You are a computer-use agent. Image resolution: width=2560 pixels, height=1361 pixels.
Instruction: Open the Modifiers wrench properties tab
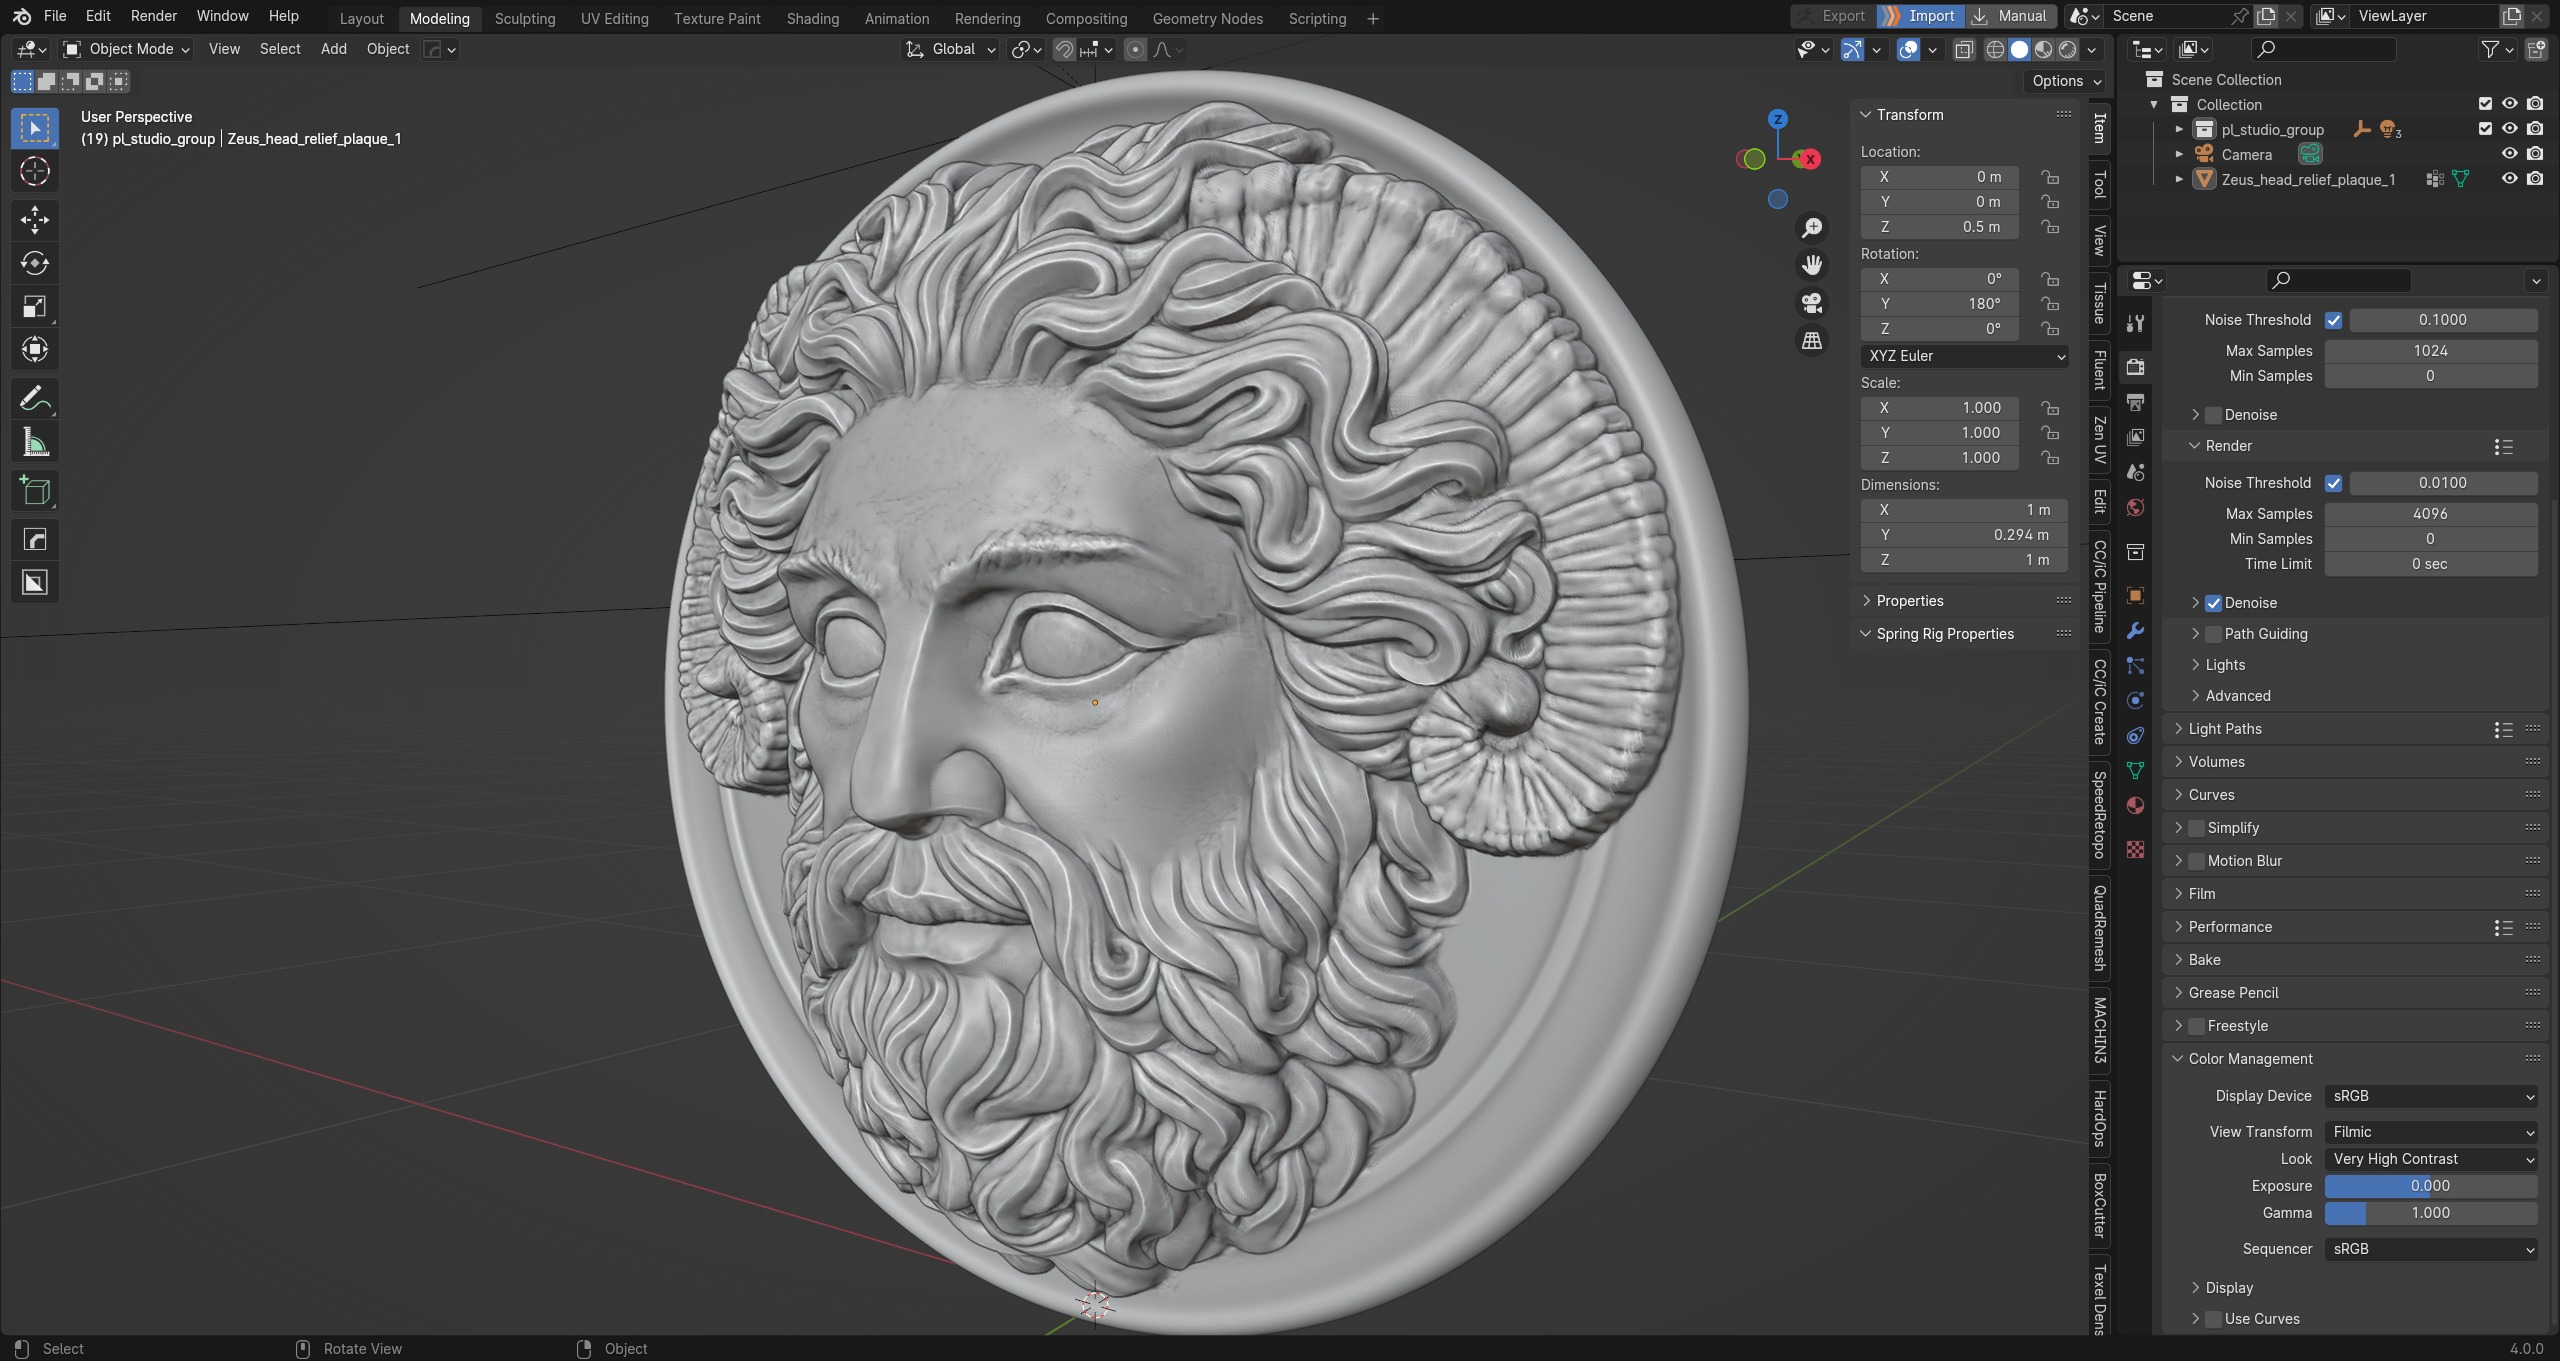click(2135, 631)
